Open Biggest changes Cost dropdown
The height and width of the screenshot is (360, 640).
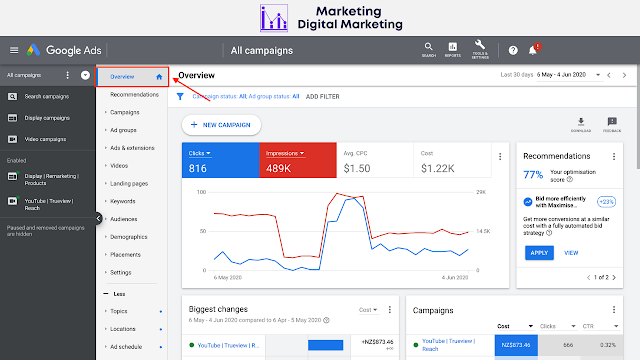coord(368,310)
